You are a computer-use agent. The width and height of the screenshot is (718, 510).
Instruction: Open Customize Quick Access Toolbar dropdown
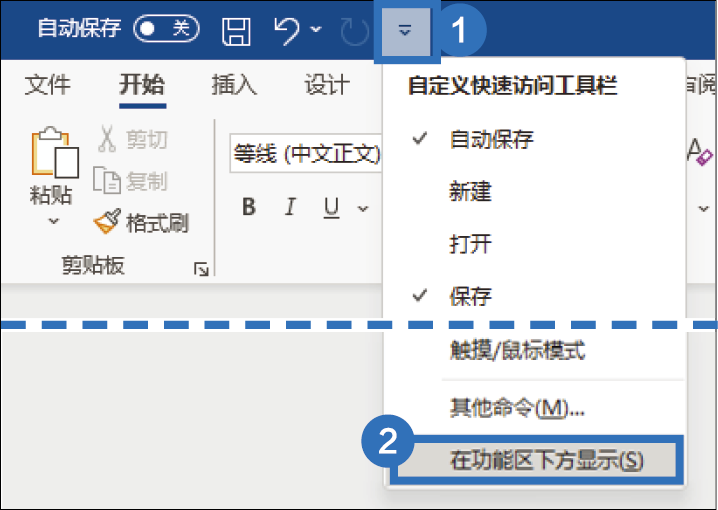pyautogui.click(x=405, y=31)
